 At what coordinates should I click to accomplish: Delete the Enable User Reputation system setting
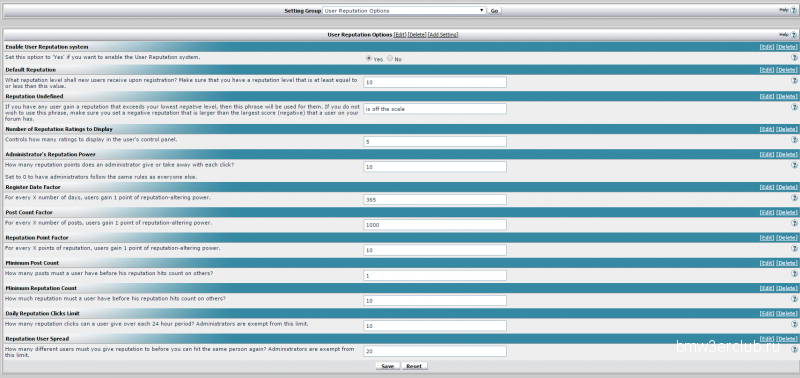tap(786, 47)
